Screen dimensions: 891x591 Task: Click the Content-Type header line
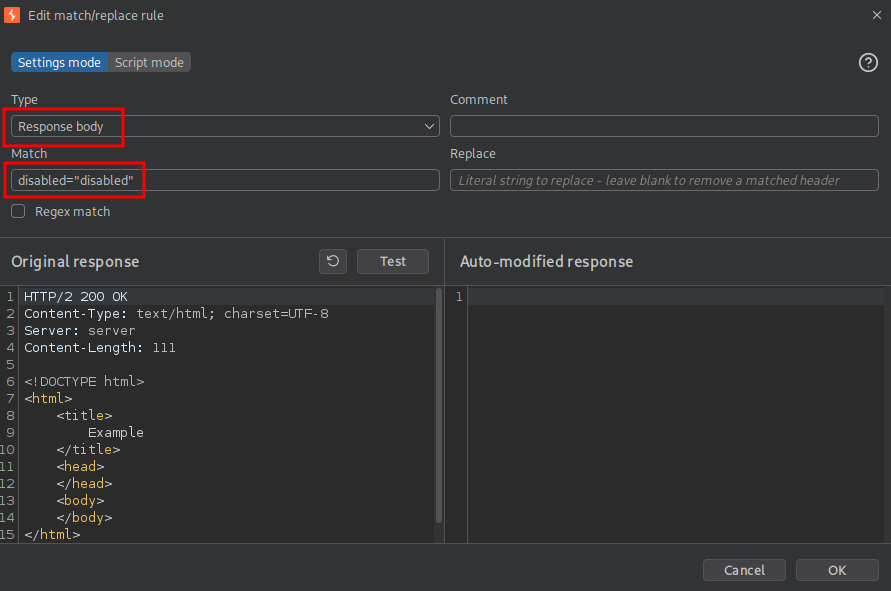(x=176, y=314)
